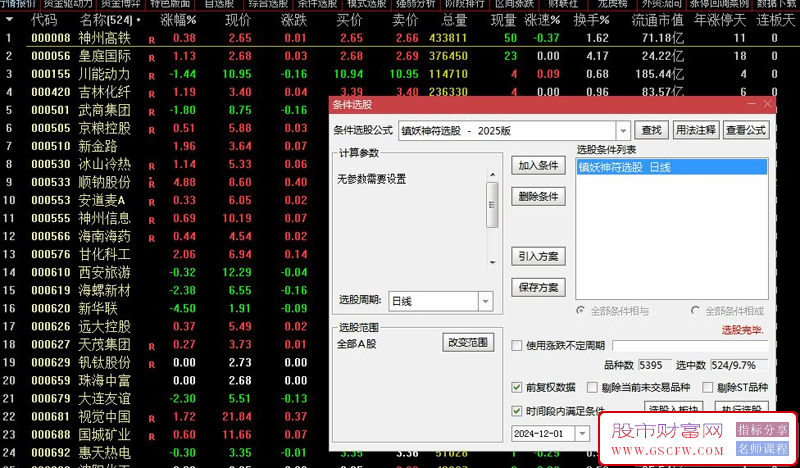
Task: Click 引入方案 button
Action: (538, 256)
